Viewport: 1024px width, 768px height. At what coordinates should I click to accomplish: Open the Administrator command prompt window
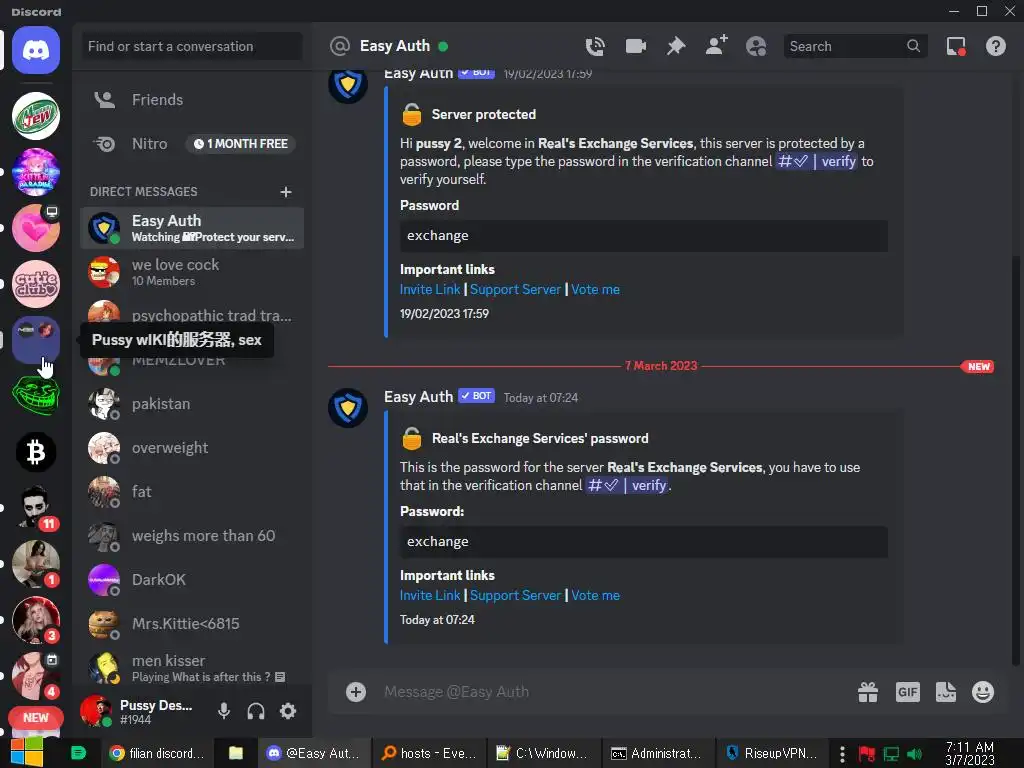[658, 753]
